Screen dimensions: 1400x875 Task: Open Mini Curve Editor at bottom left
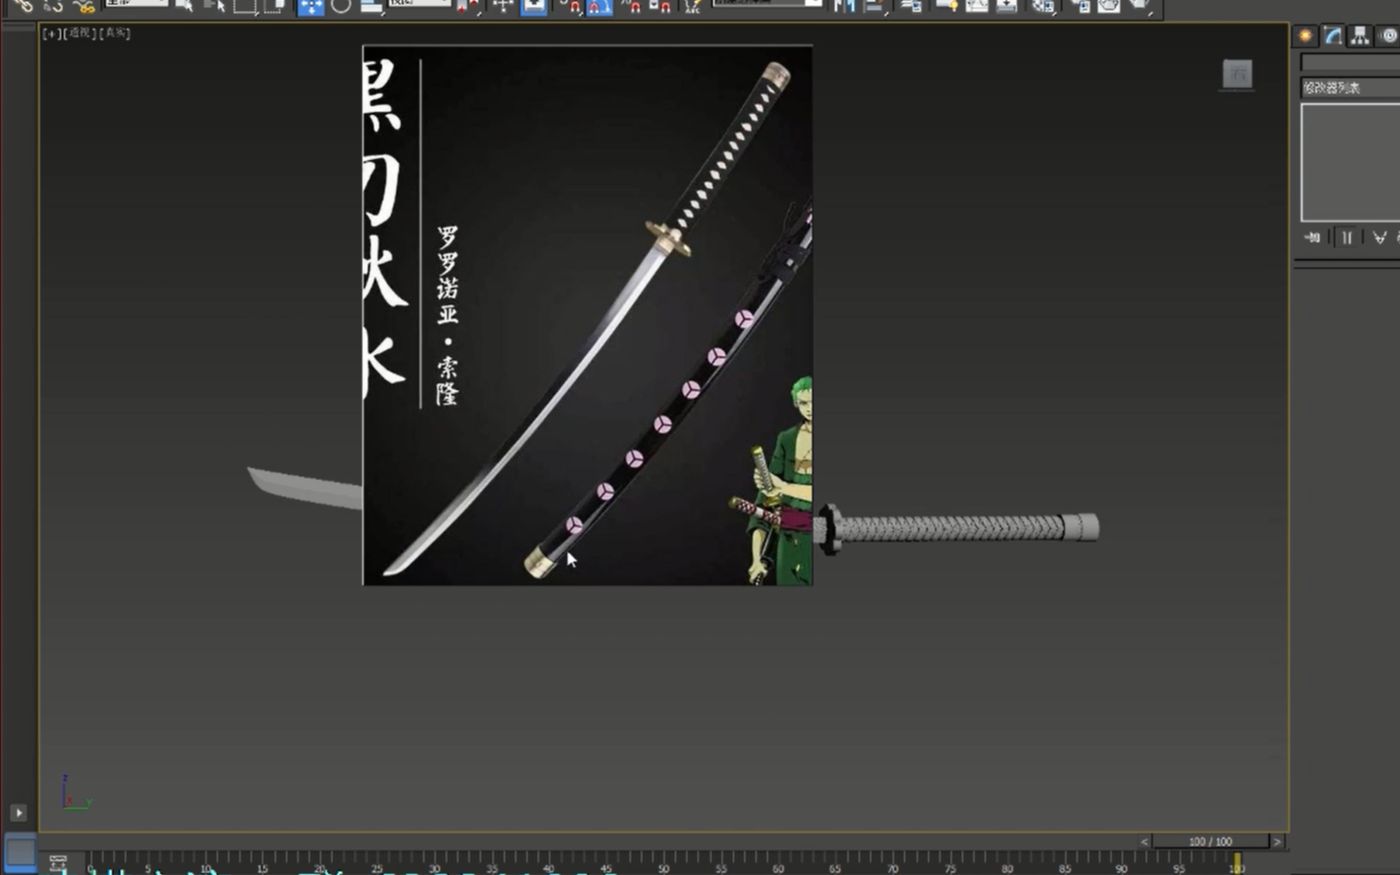(57, 862)
